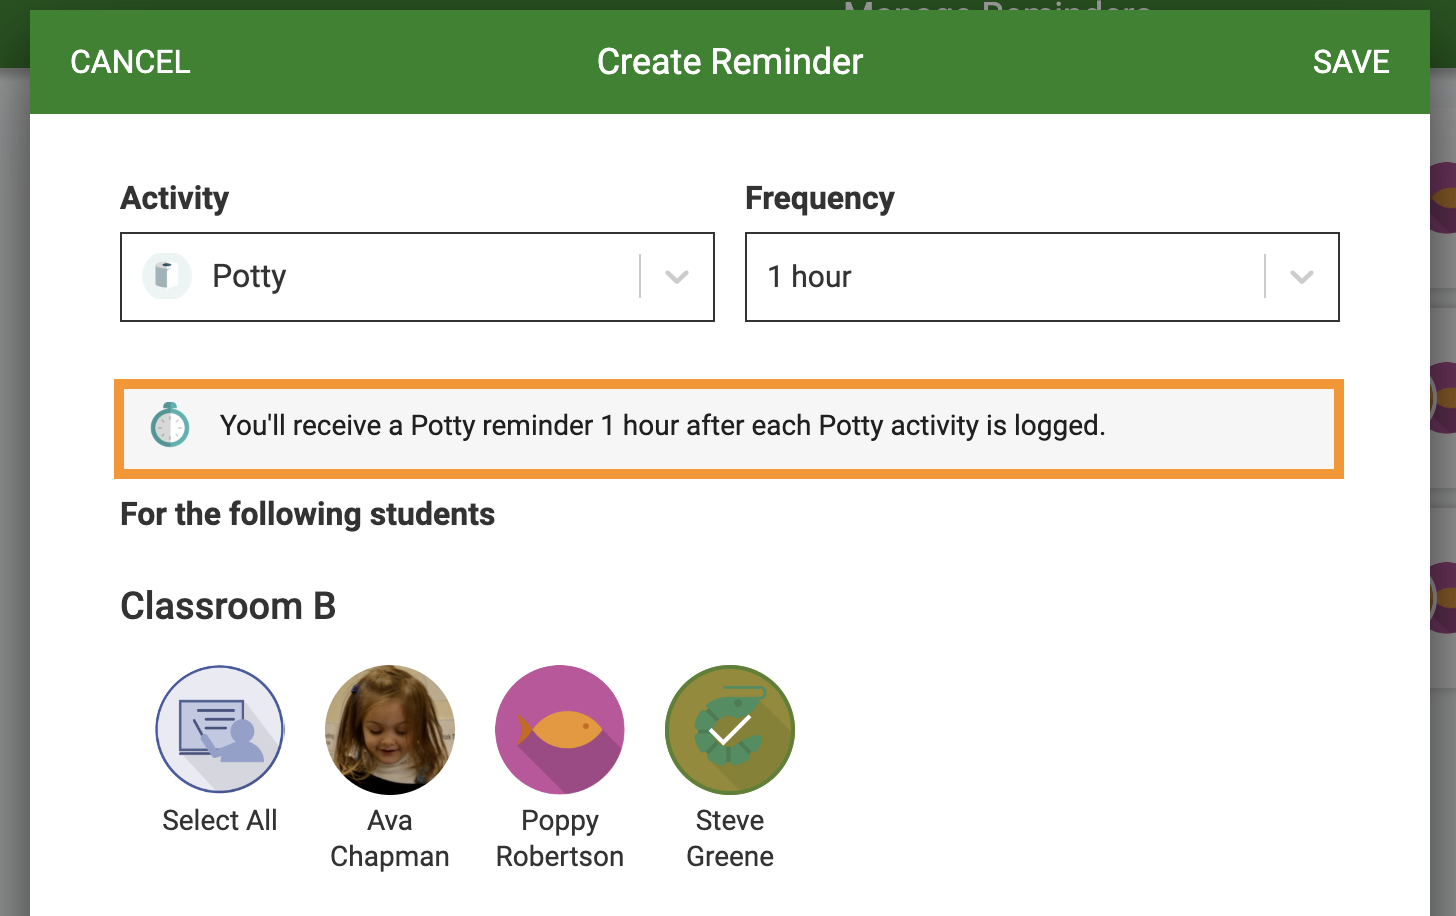Choose the Select All classroom icon

coord(220,730)
